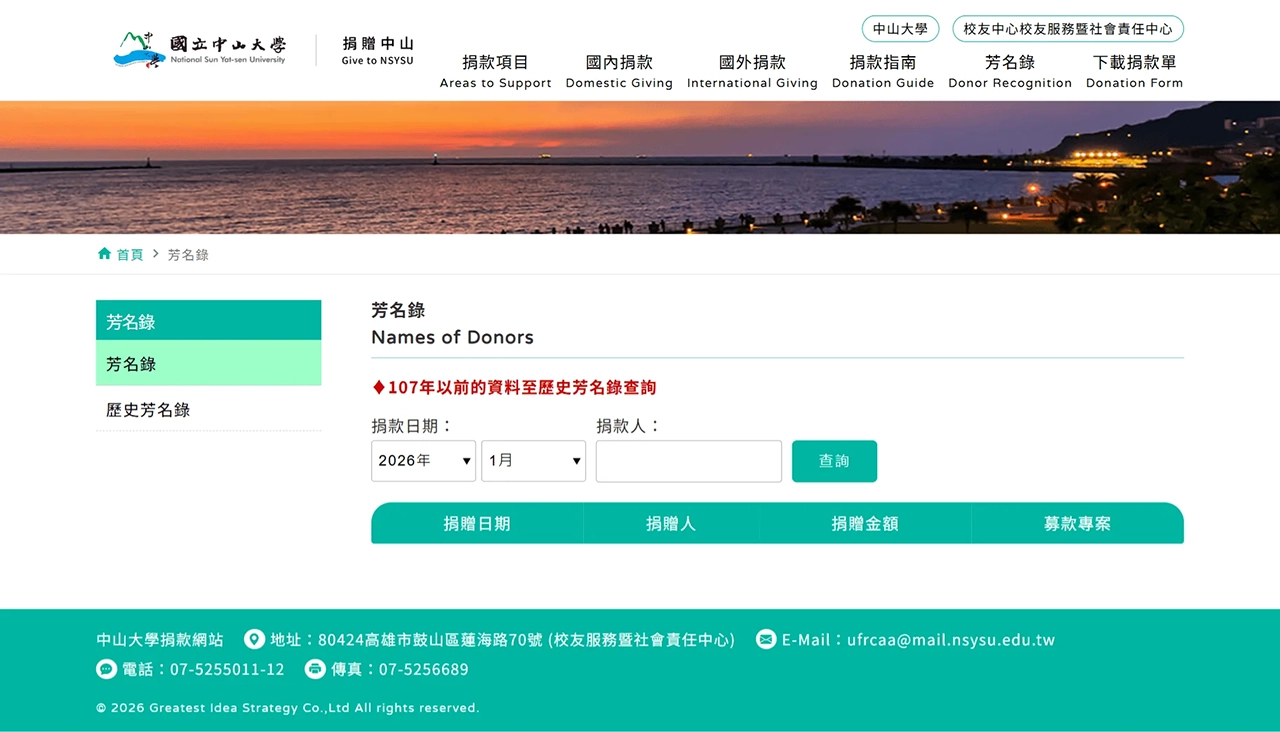Viewport: 1280px width, 732px height.
Task: Click the 募款專案 table column header
Action: click(x=1078, y=523)
